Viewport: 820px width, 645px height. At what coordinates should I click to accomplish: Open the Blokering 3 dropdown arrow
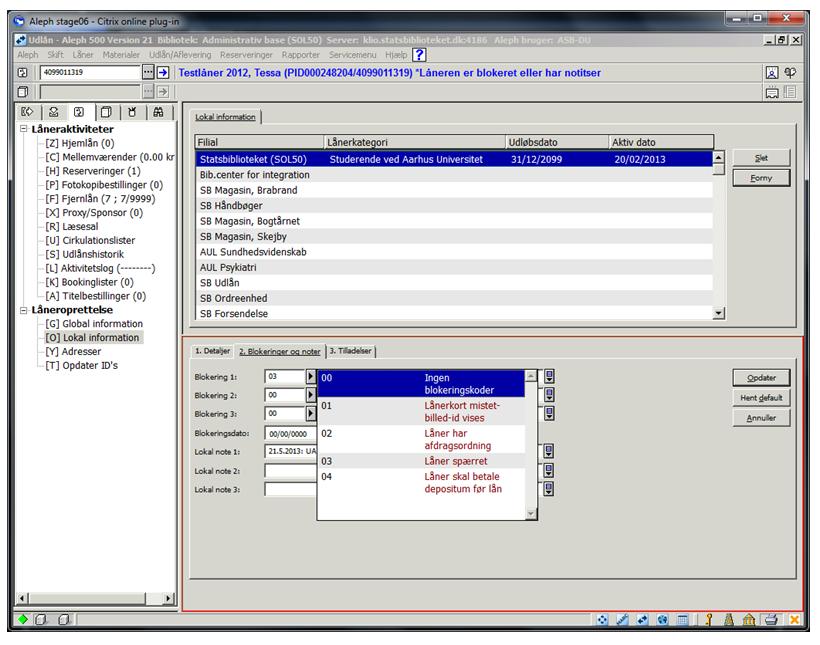tap(310, 413)
